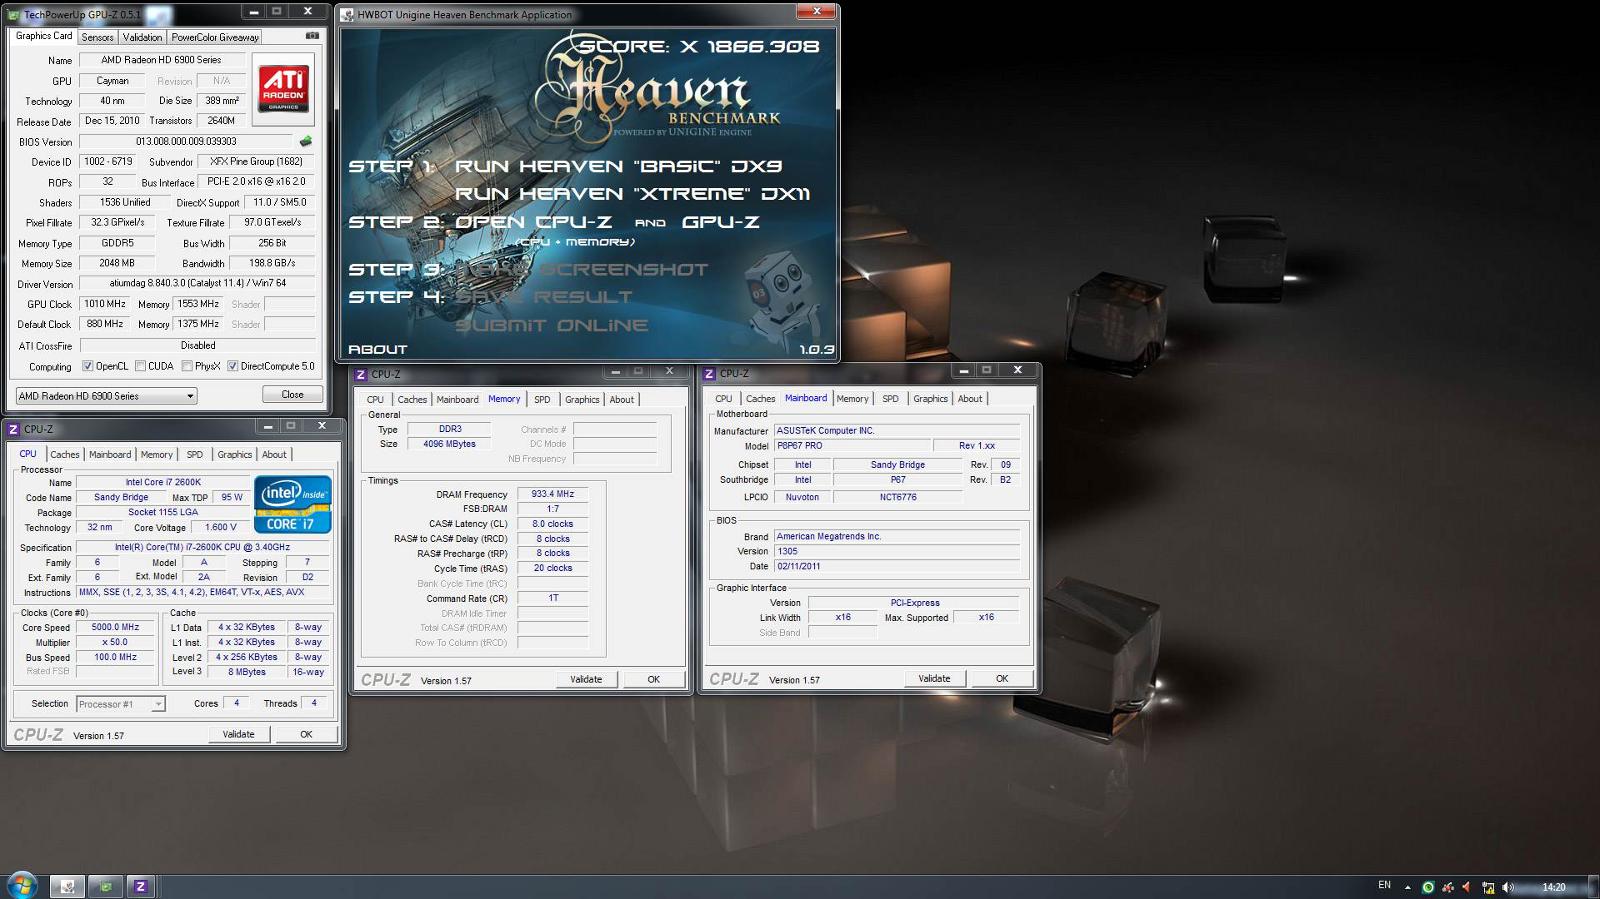Open the PowerColor Giveaway tab
The width and height of the screenshot is (1600, 899).
(215, 37)
